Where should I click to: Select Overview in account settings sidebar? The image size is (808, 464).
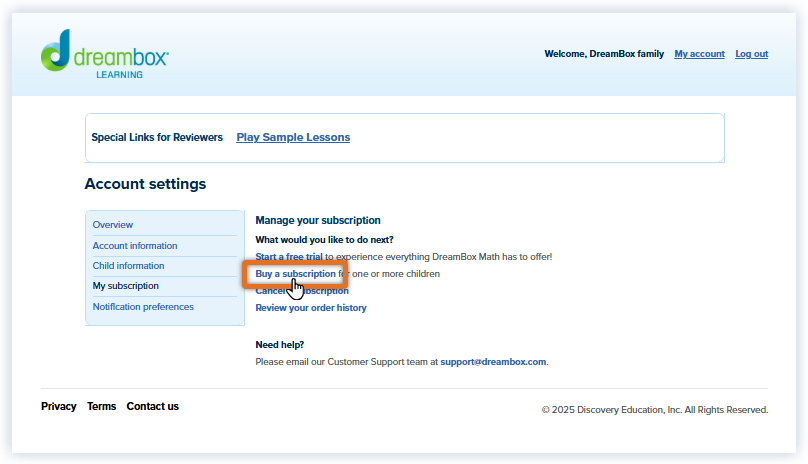(113, 225)
